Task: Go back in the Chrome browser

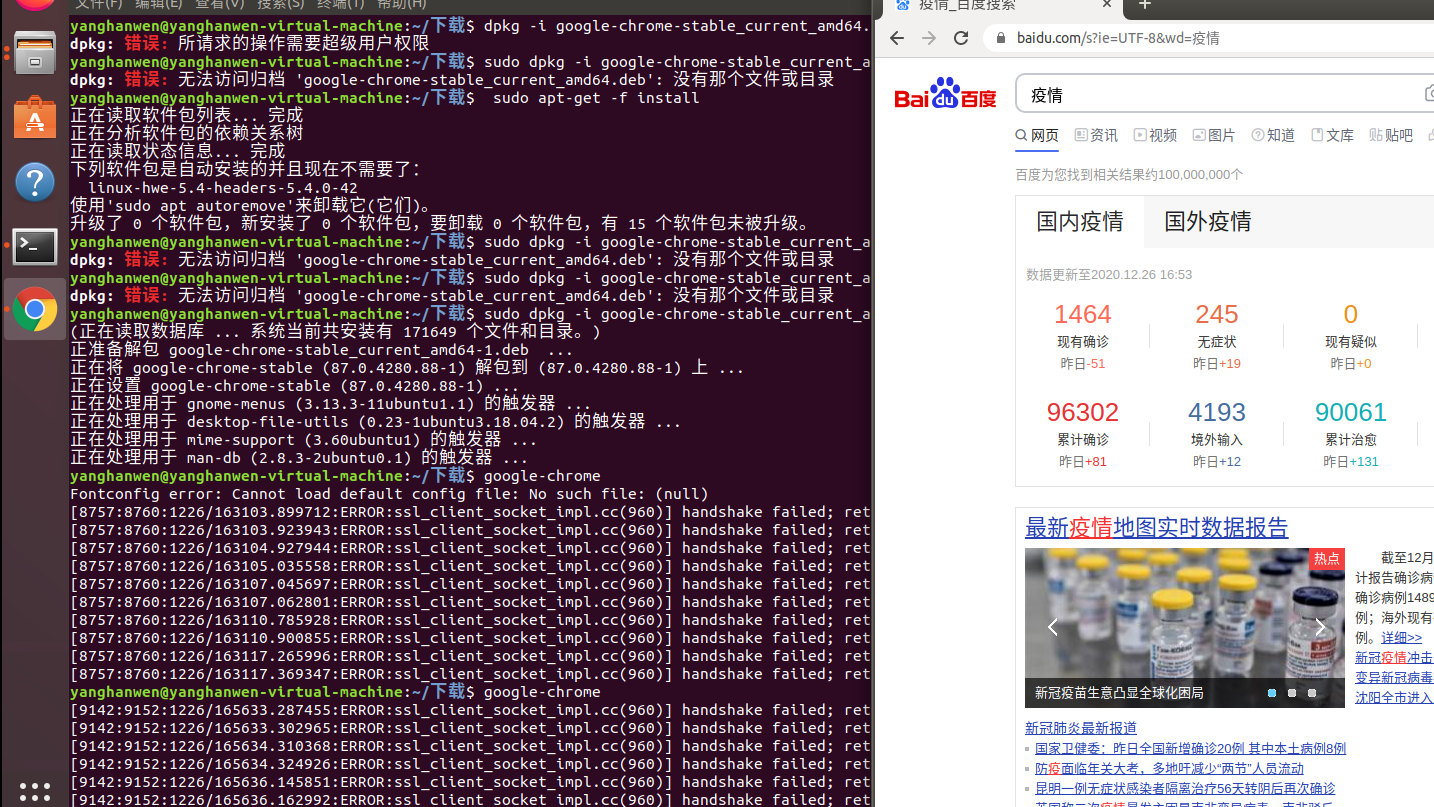Action: click(897, 38)
